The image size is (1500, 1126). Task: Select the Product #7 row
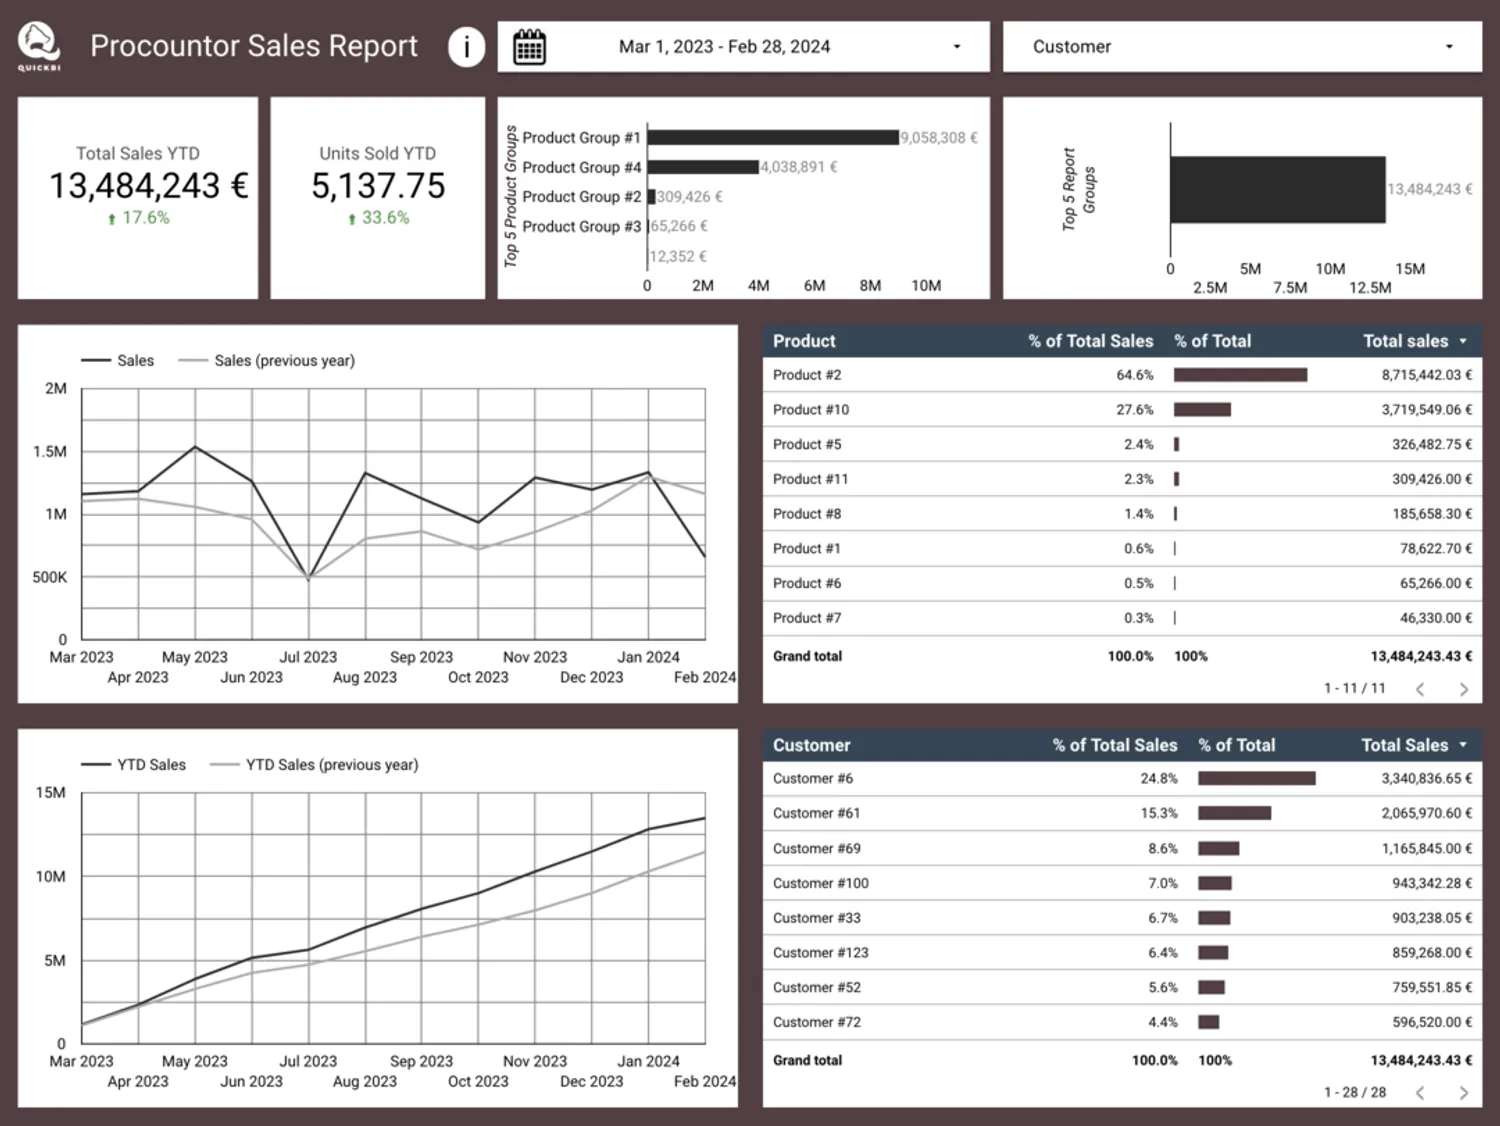tap(1122, 618)
